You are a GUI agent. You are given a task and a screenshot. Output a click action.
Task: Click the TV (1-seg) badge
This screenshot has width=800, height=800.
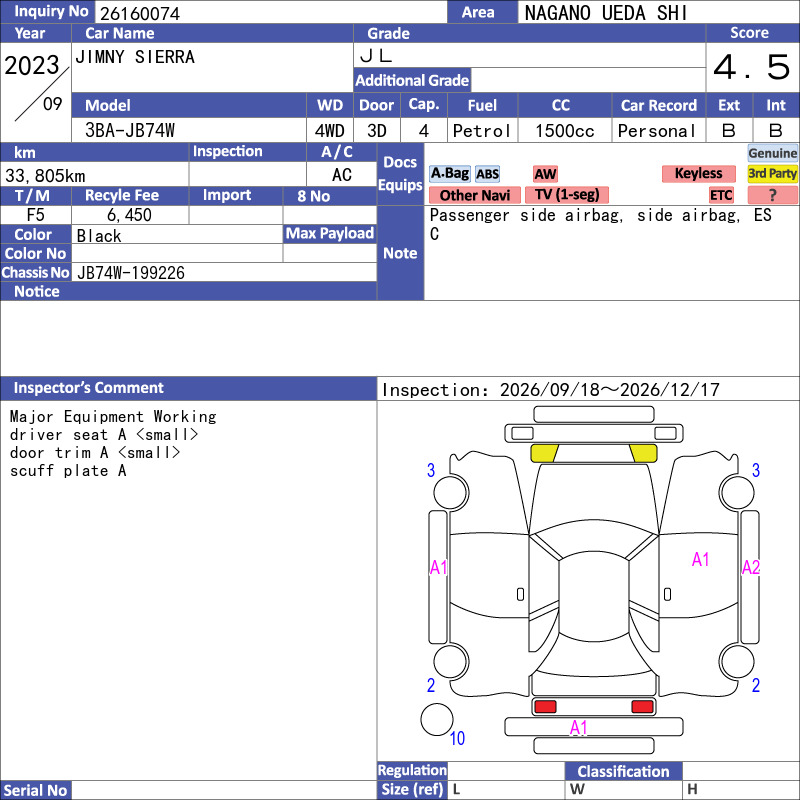(x=567, y=195)
